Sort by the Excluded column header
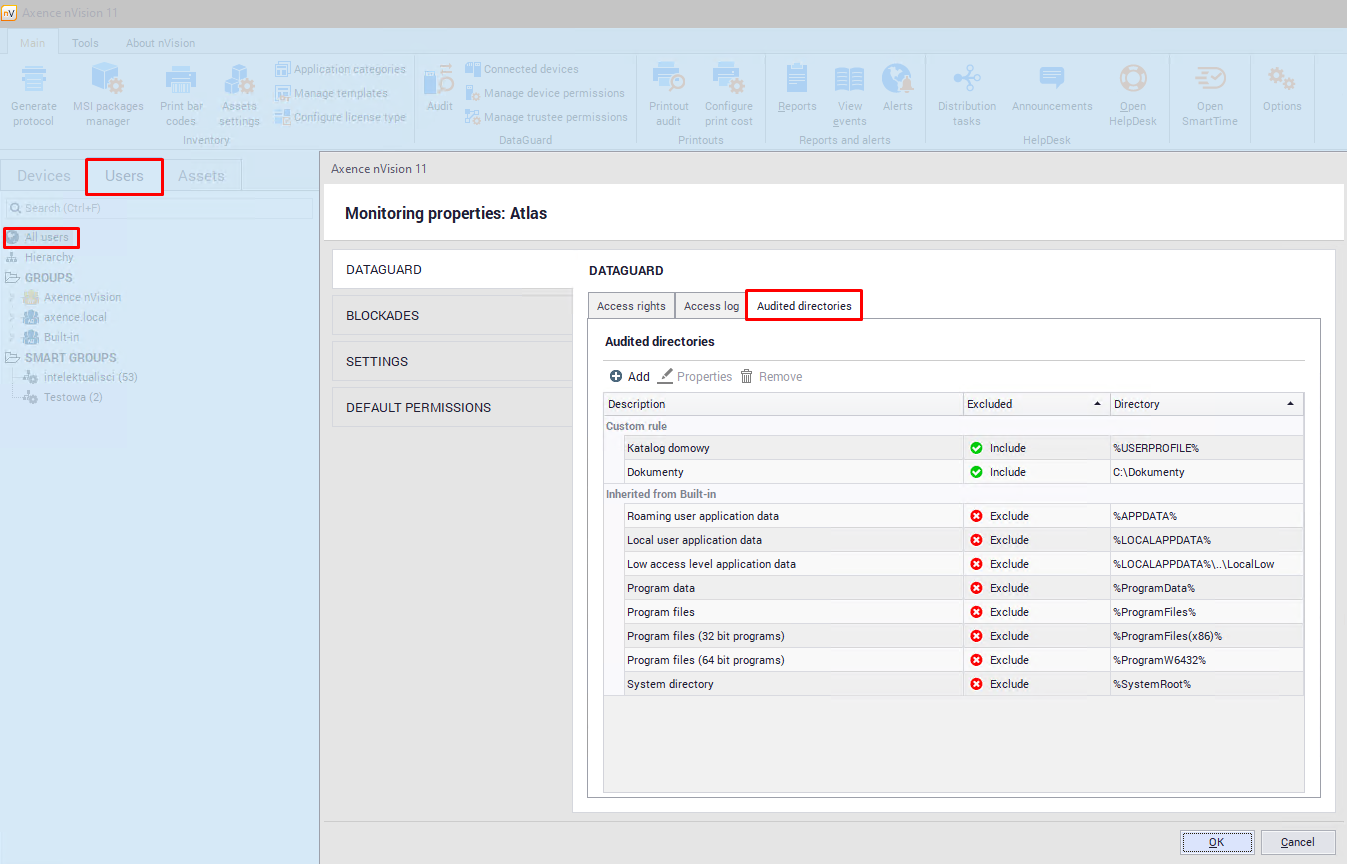The width and height of the screenshot is (1347, 864). coord(1036,404)
